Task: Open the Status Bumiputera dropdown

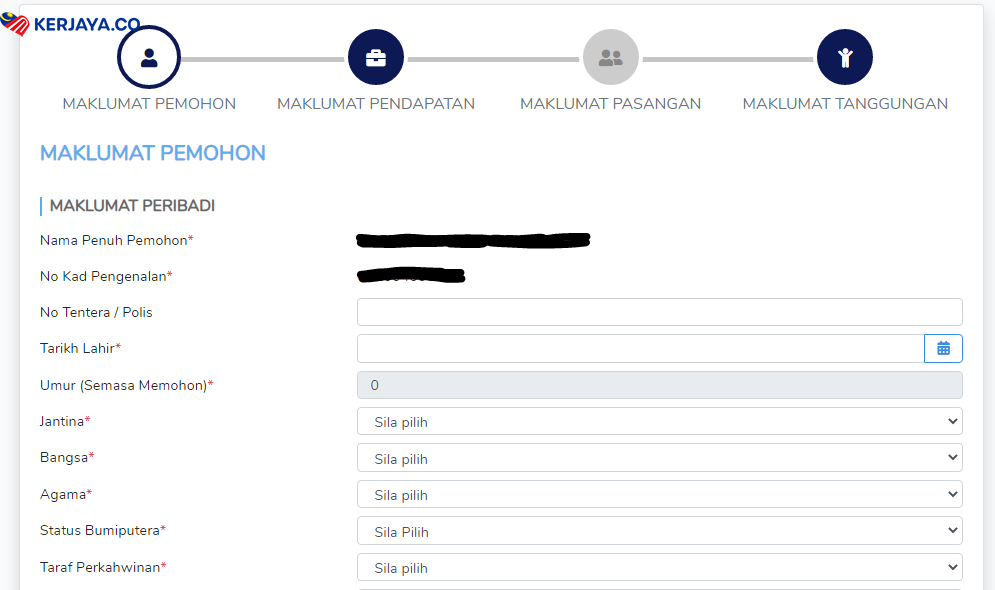Action: [659, 531]
